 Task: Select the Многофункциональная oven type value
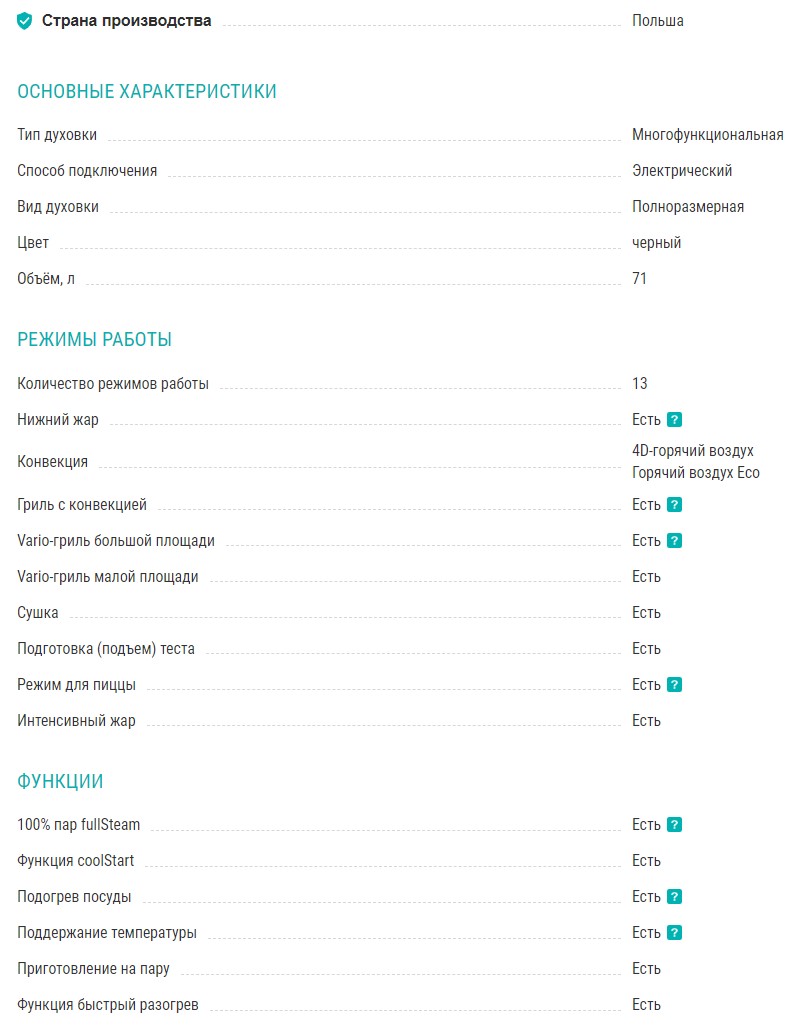point(708,135)
